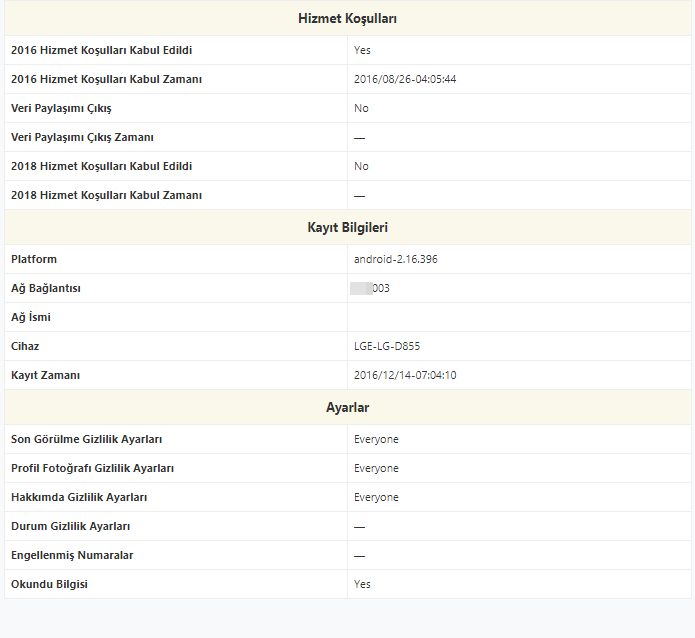Click the No value for 2018 Hizmet Koşulları
The width and height of the screenshot is (695, 638).
pyautogui.click(x=361, y=166)
